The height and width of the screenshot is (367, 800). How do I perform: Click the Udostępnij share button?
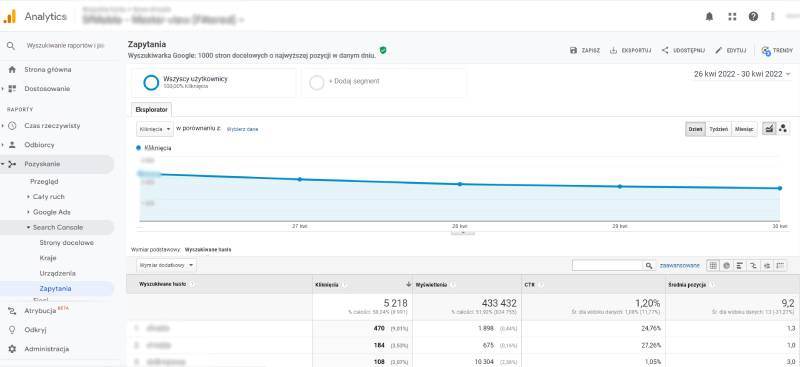(683, 51)
